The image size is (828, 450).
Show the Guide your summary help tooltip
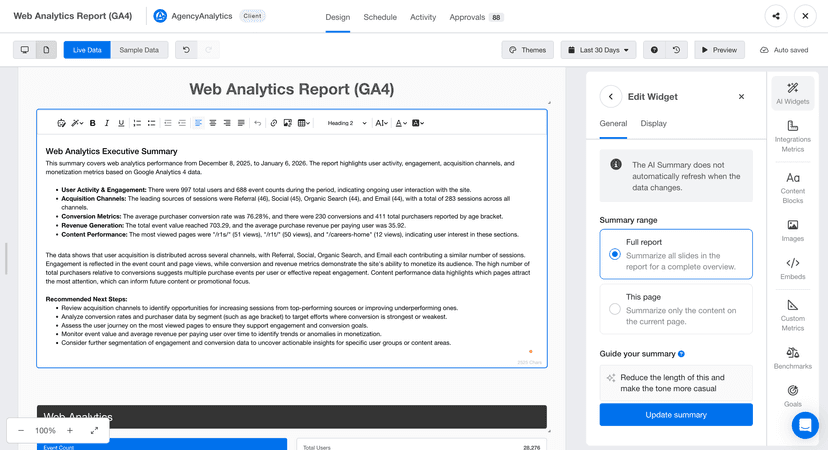coord(681,354)
